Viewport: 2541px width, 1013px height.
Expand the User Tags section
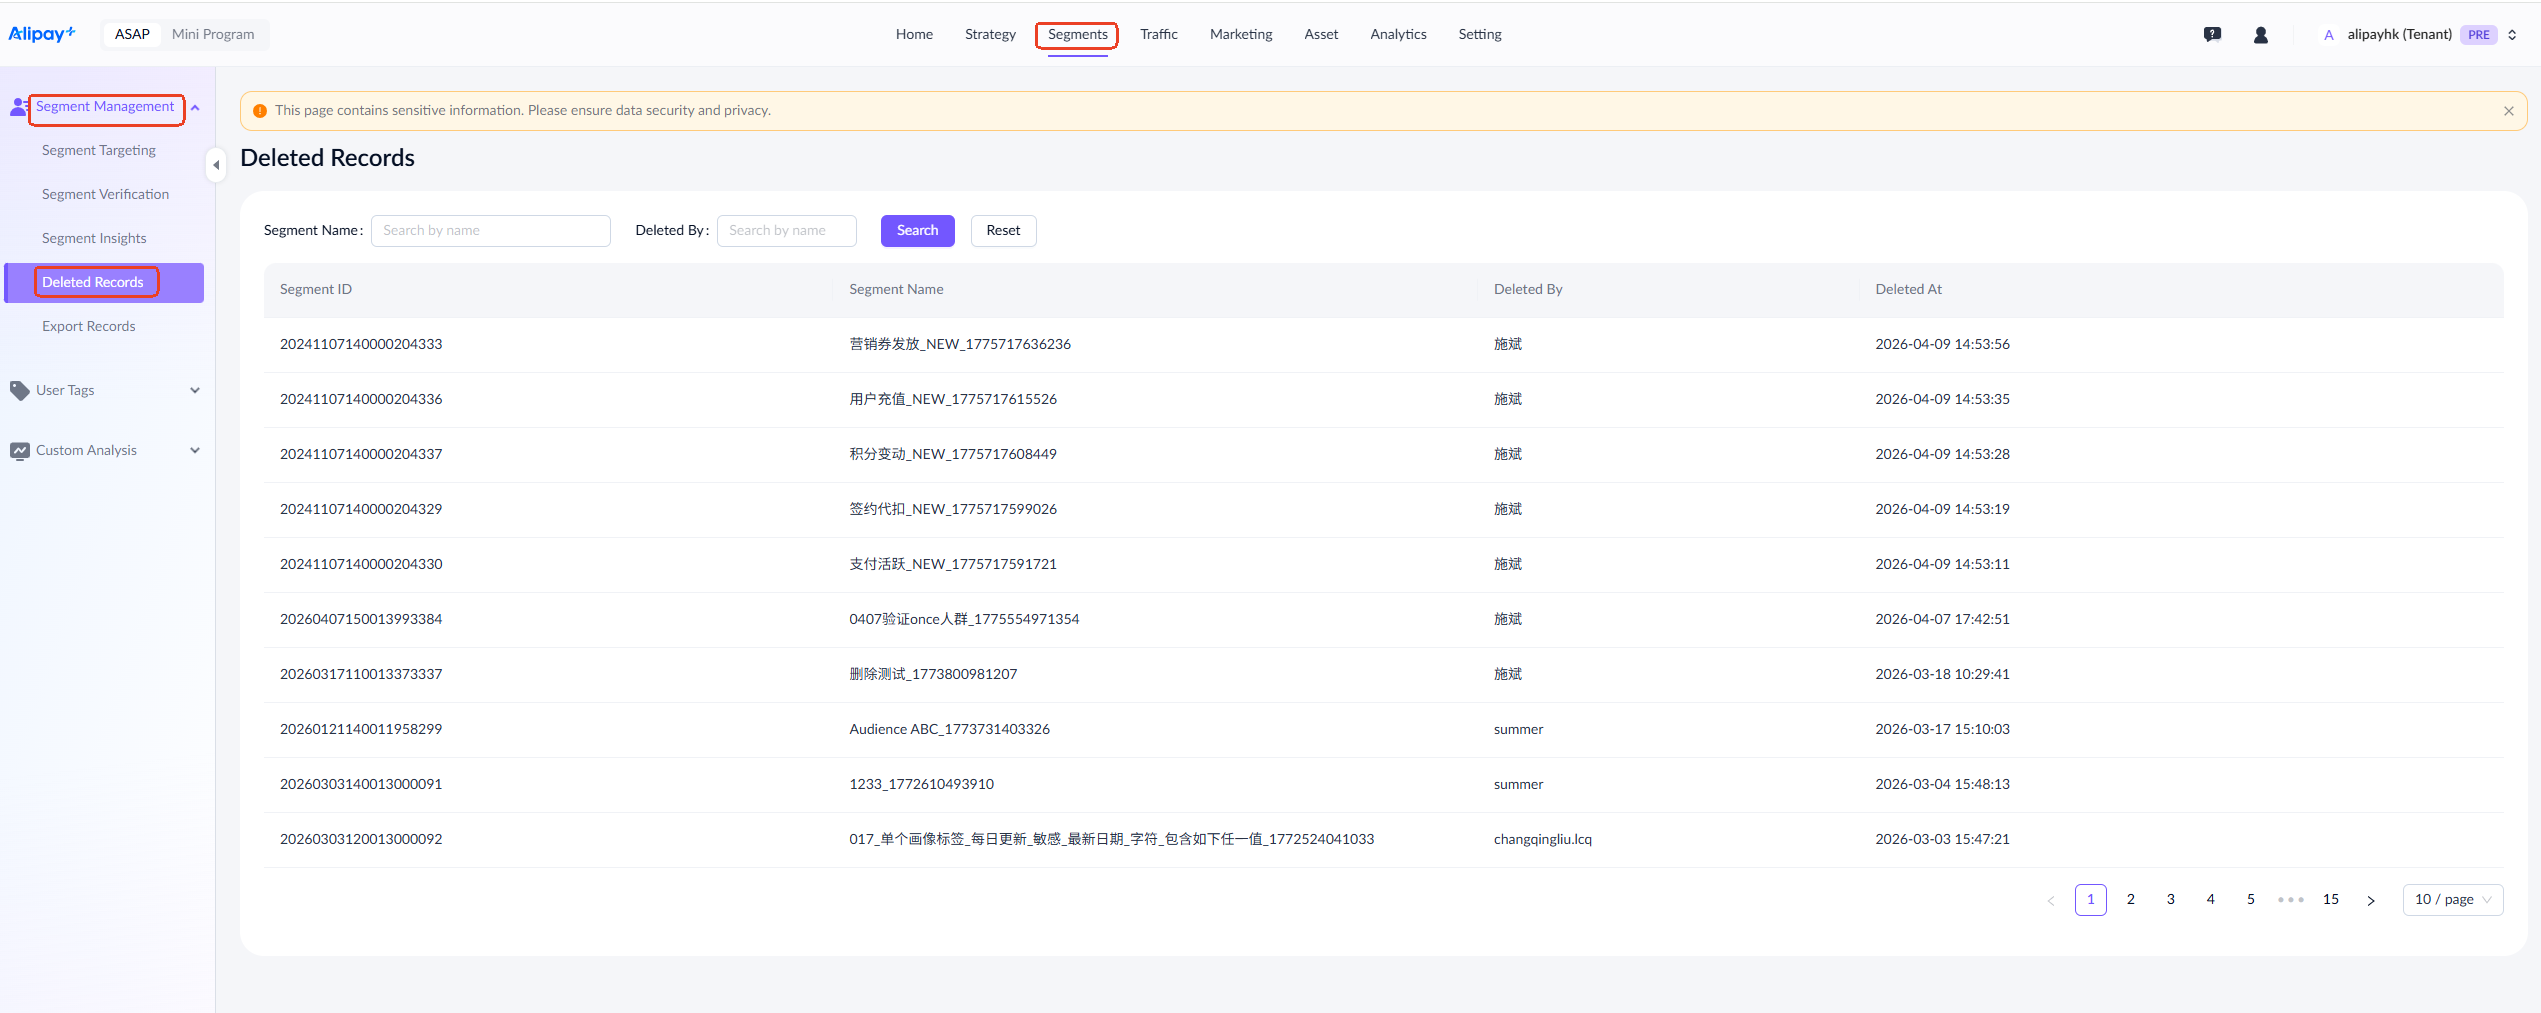point(195,390)
